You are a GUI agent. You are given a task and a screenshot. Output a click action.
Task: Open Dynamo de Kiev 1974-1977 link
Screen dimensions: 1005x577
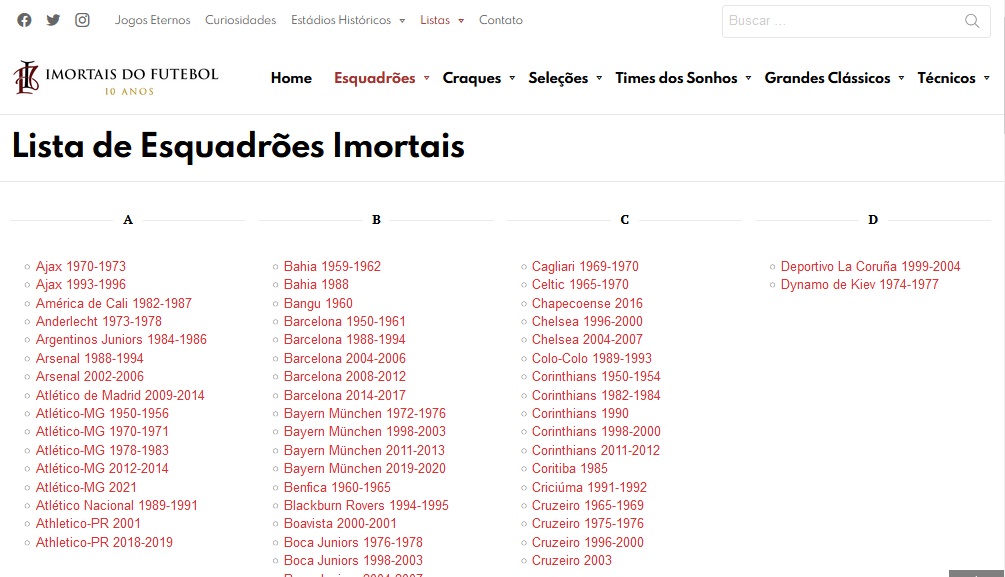tap(860, 284)
